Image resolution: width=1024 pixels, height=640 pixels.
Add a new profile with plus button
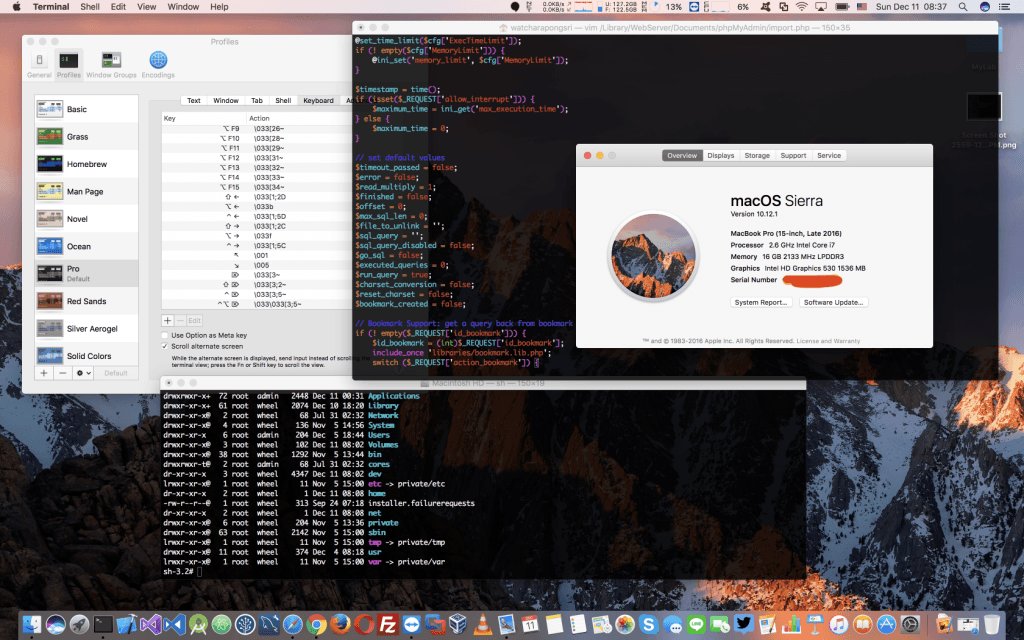coord(43,373)
